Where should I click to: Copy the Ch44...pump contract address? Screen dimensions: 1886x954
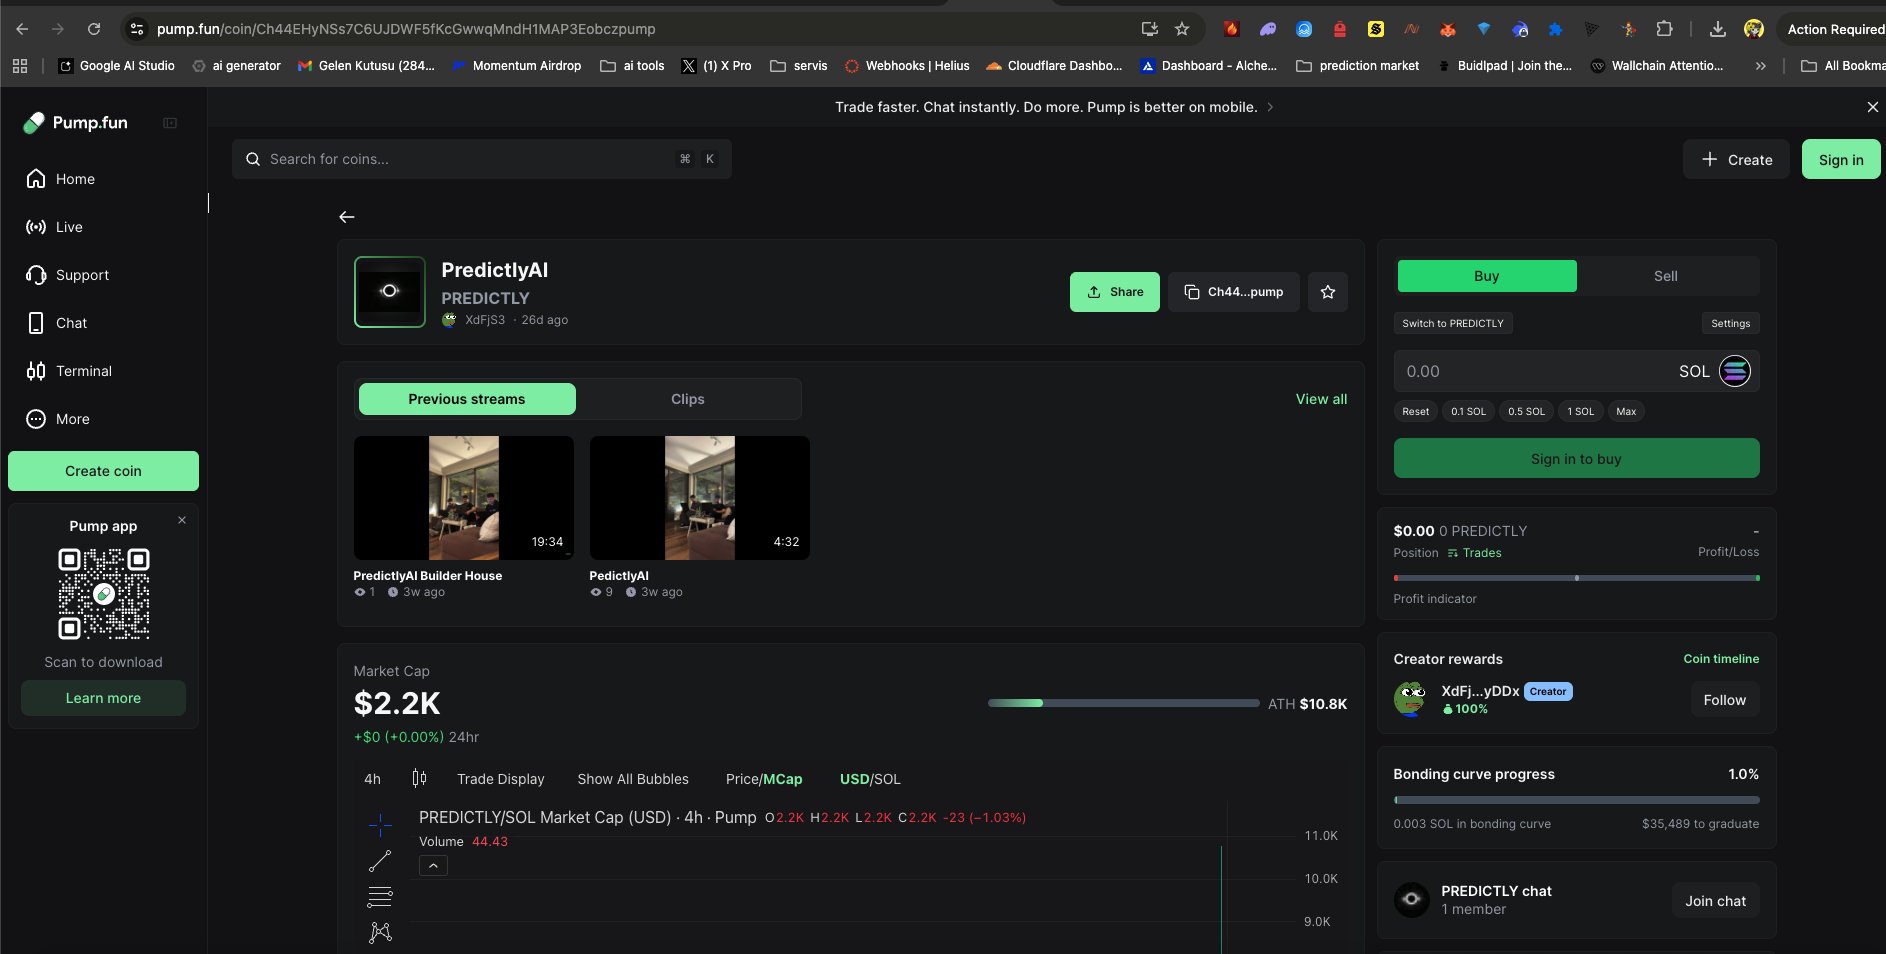tap(1233, 292)
